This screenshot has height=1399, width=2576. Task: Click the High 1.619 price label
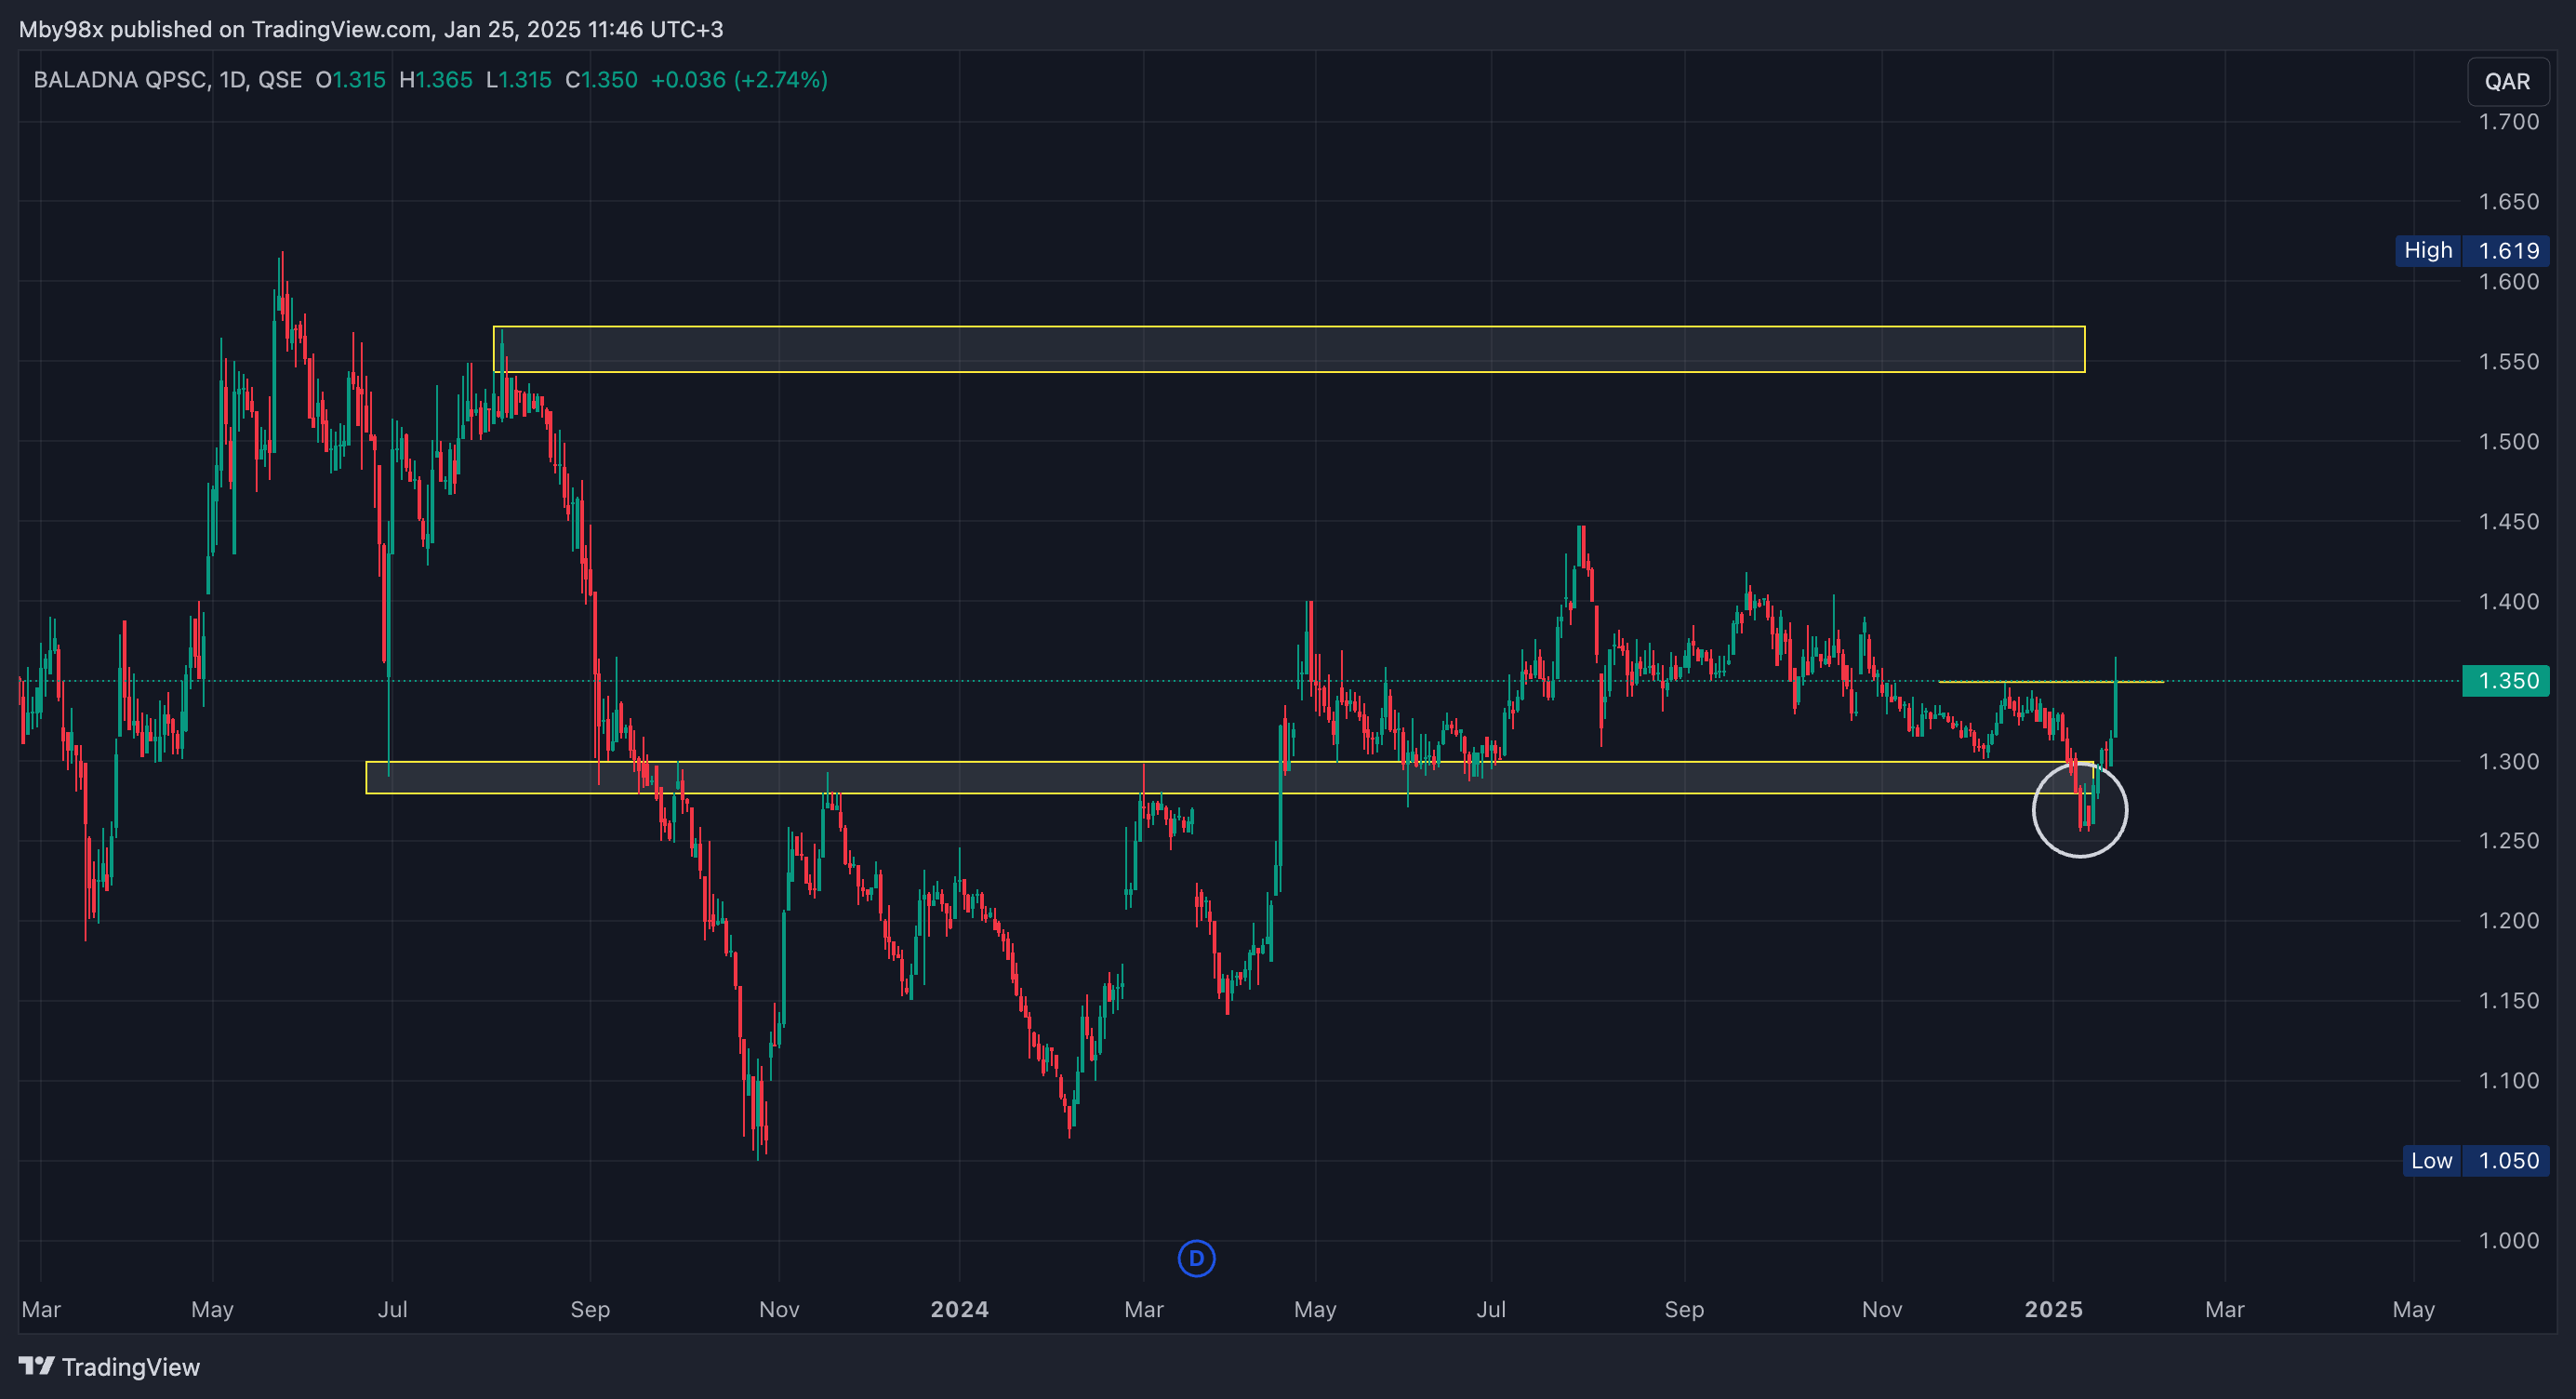tap(2472, 250)
